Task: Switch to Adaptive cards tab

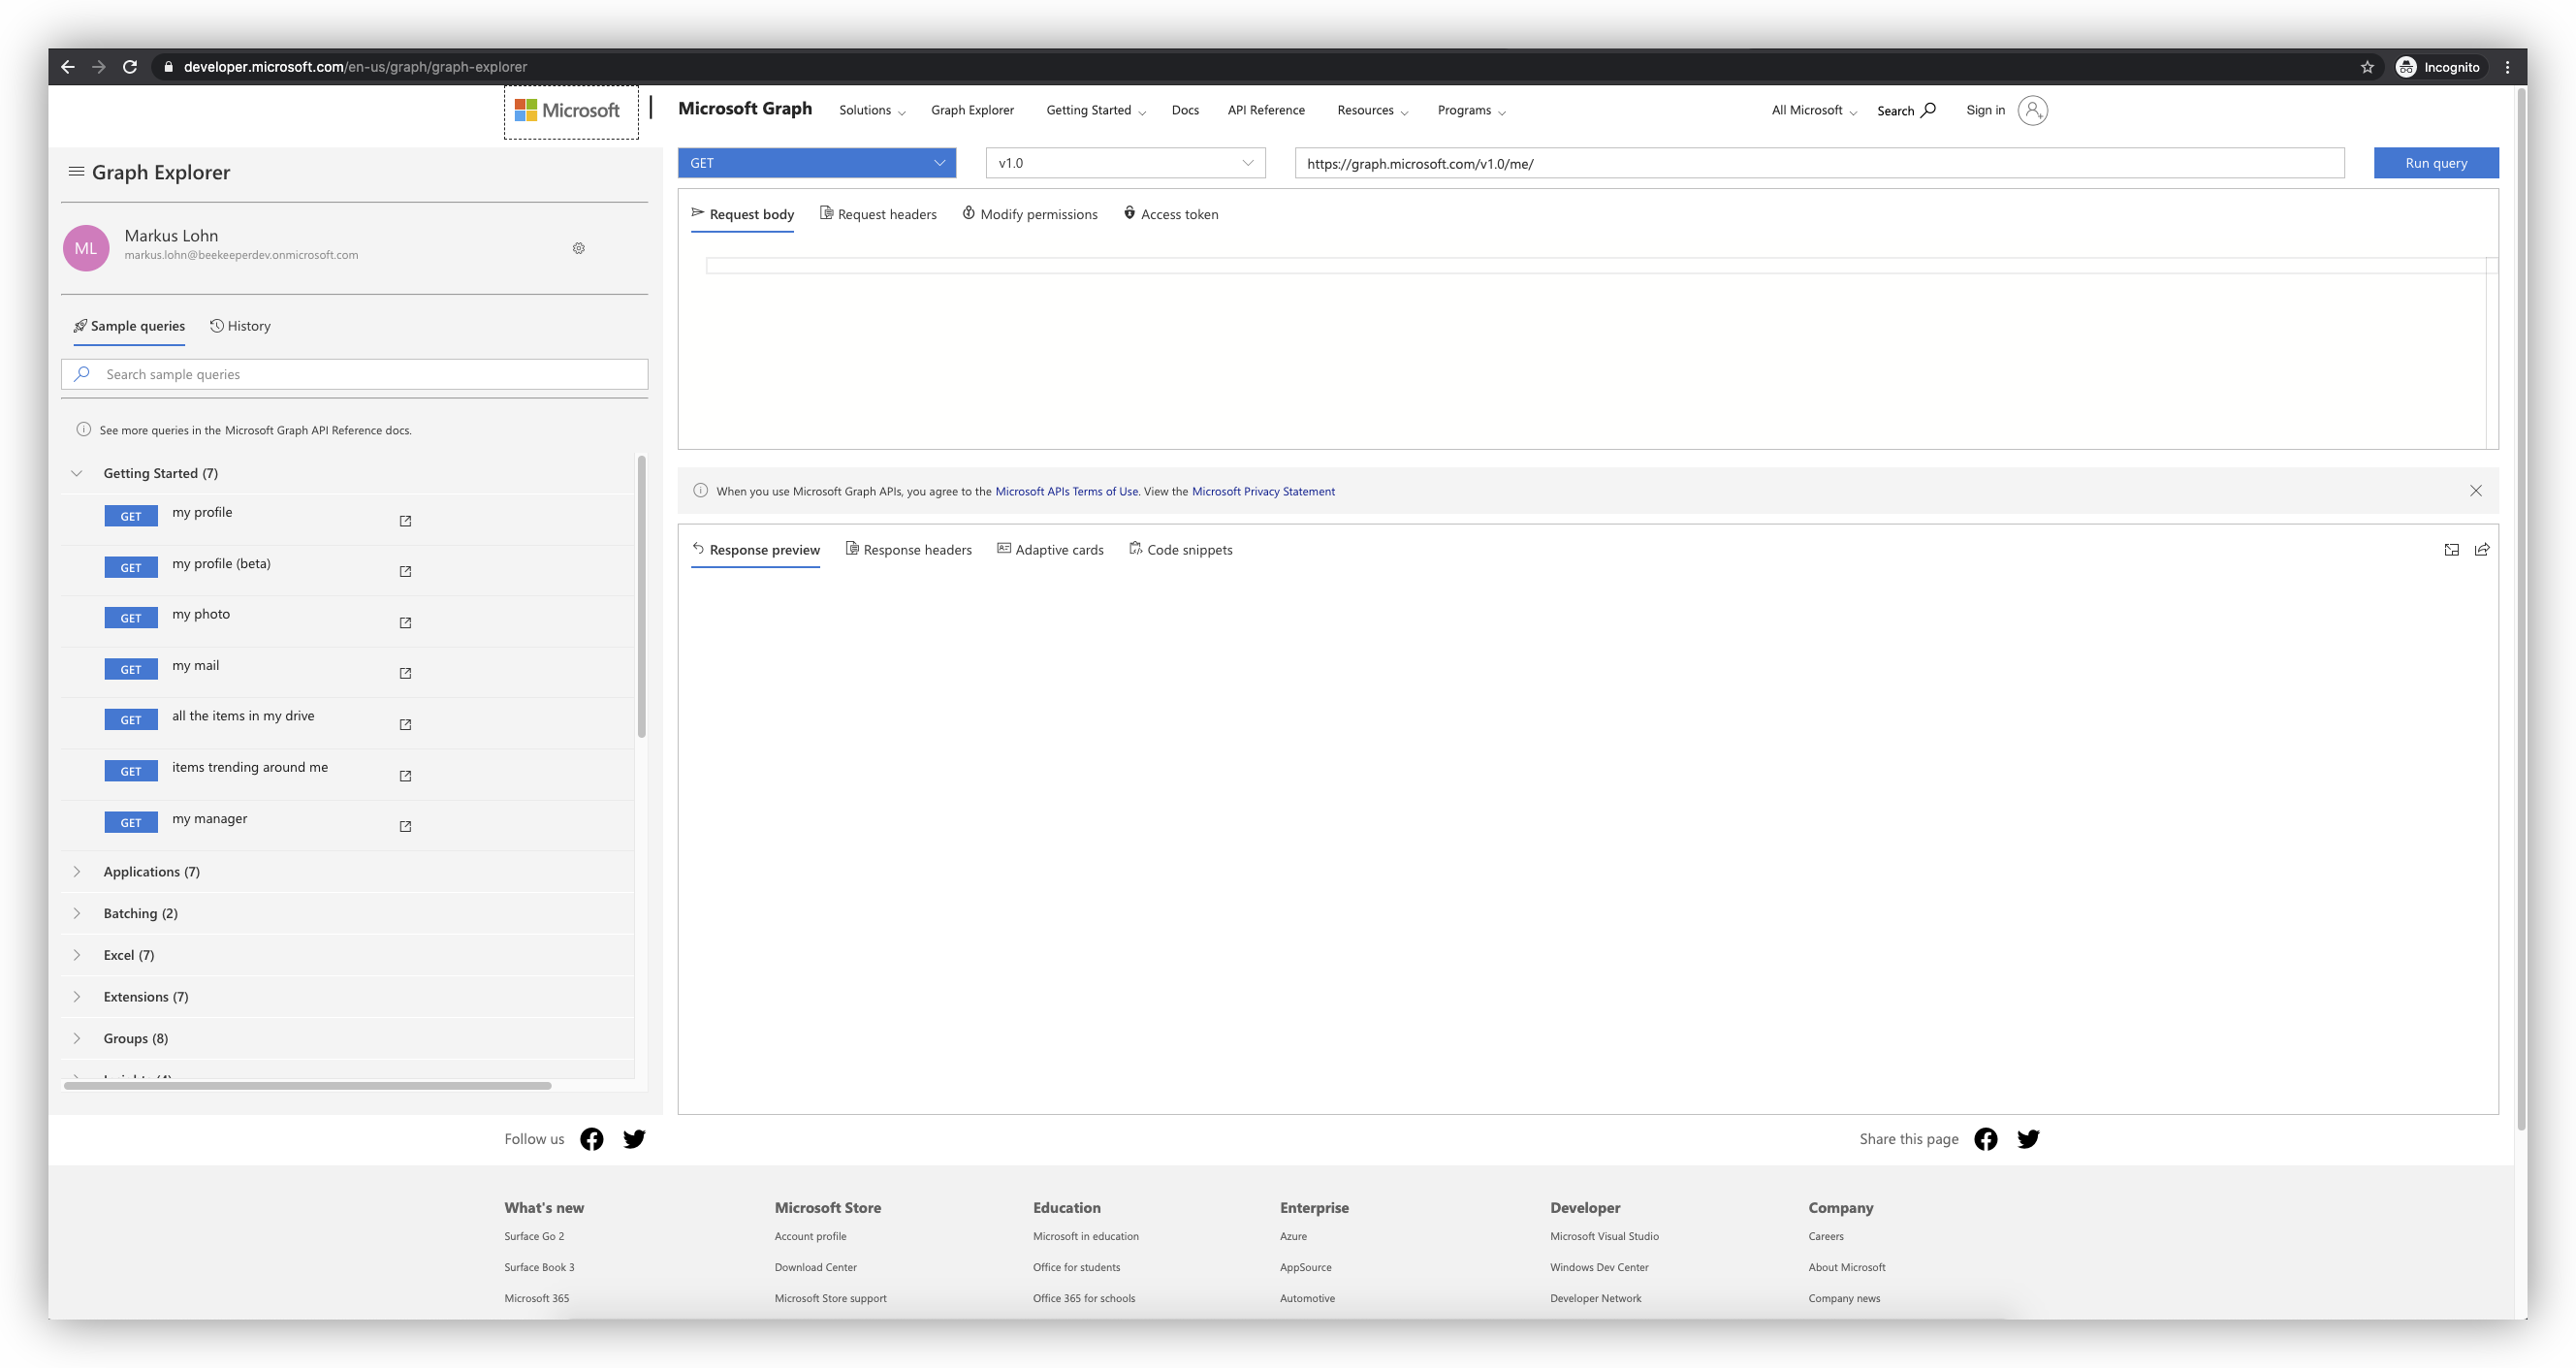Action: pos(1050,550)
